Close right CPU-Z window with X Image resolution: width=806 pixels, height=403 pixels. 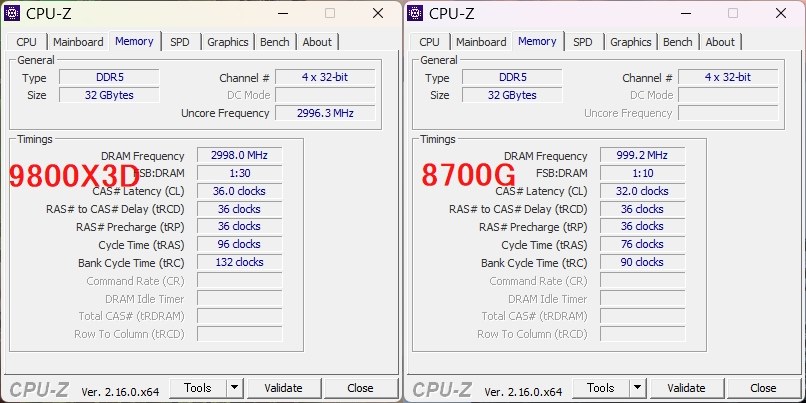pyautogui.click(x=781, y=13)
